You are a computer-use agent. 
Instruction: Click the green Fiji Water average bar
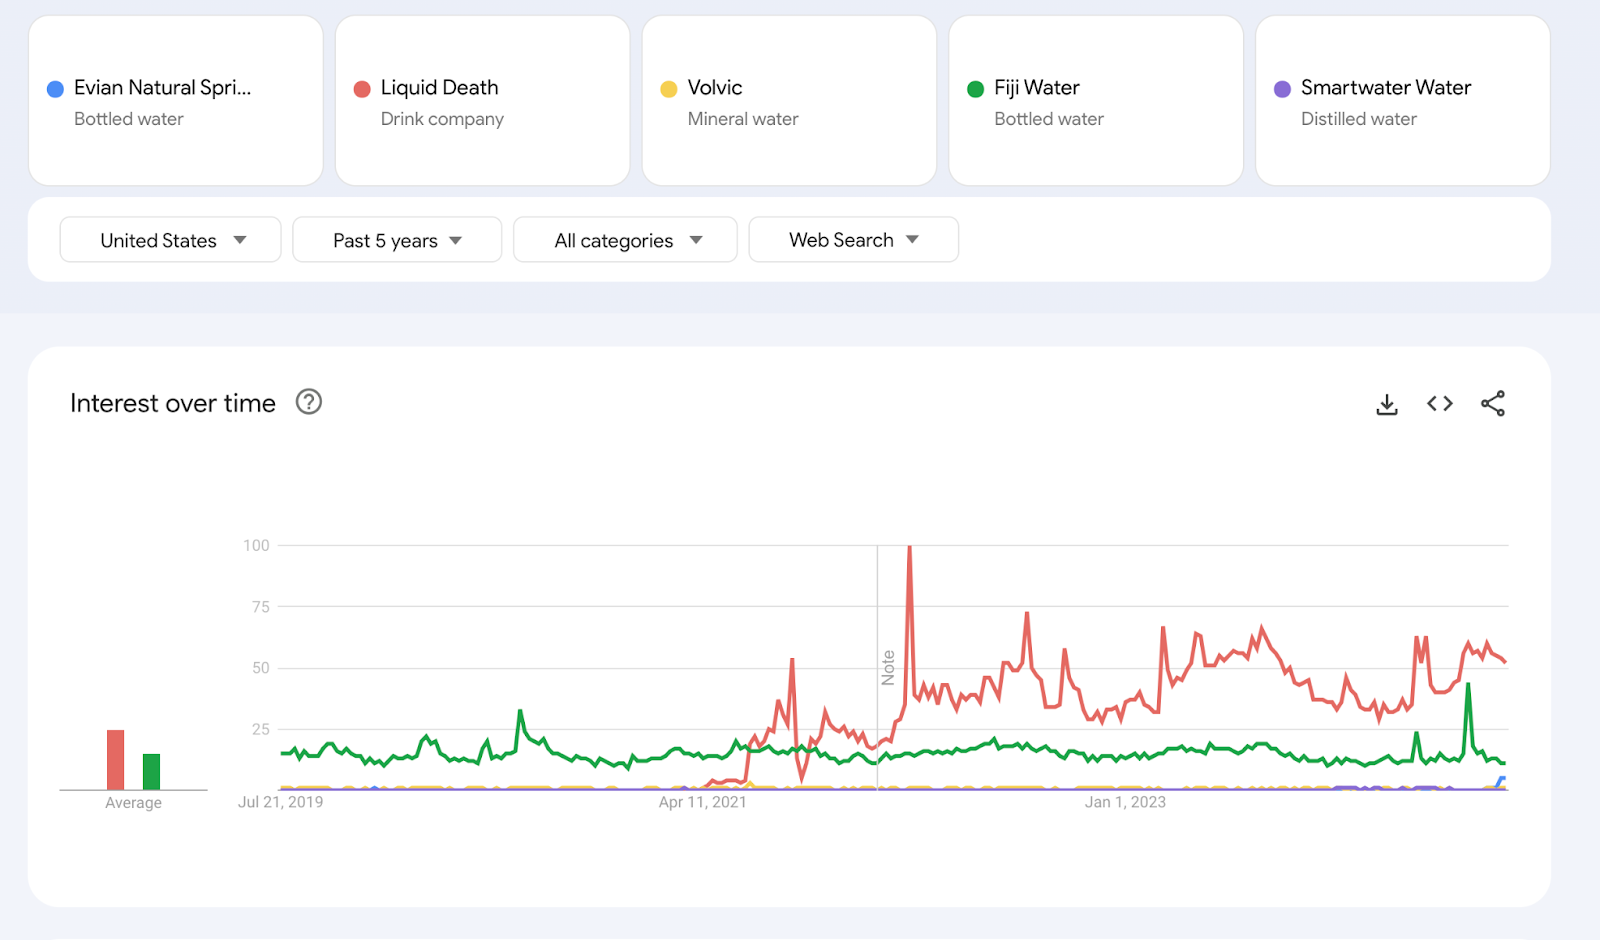point(151,772)
